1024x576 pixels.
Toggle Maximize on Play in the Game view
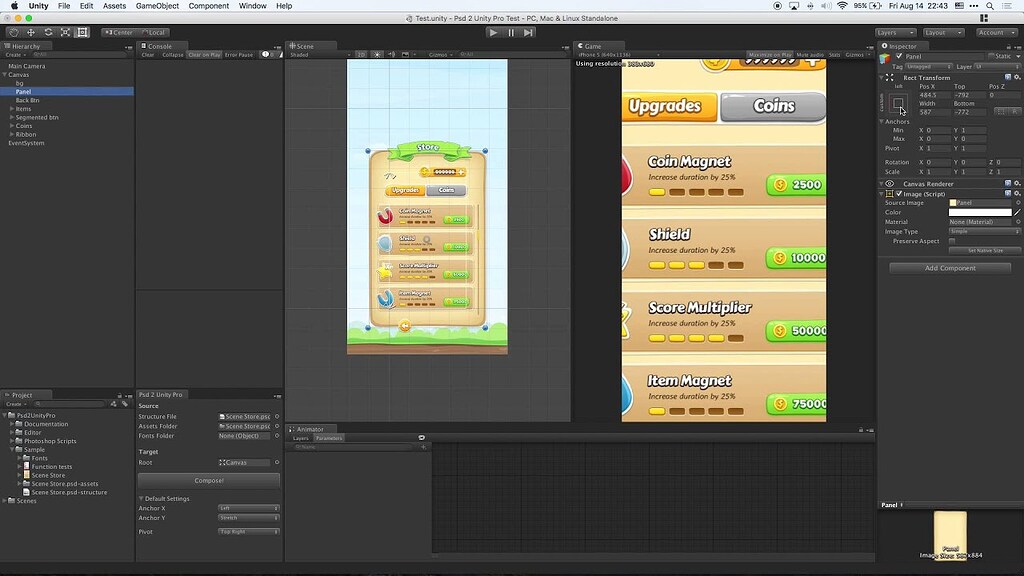tap(771, 54)
